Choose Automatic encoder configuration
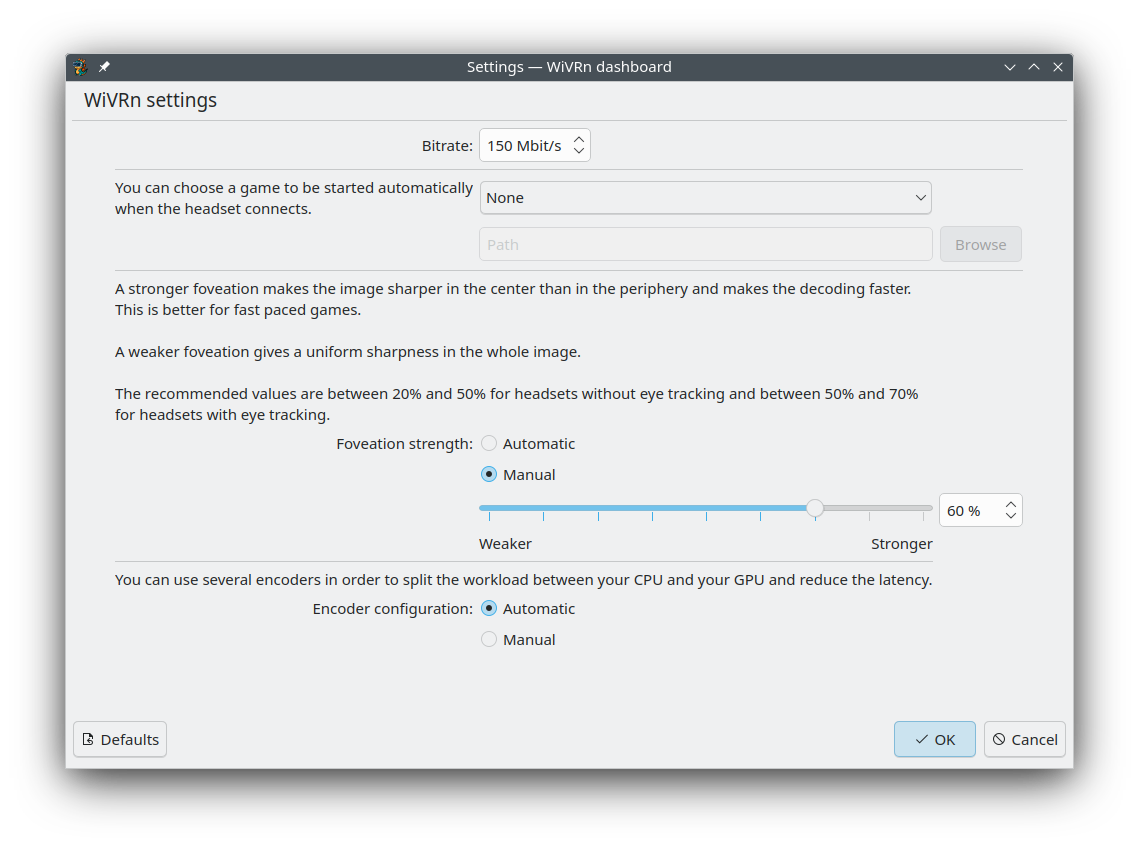This screenshot has width=1140, height=847. click(x=489, y=609)
